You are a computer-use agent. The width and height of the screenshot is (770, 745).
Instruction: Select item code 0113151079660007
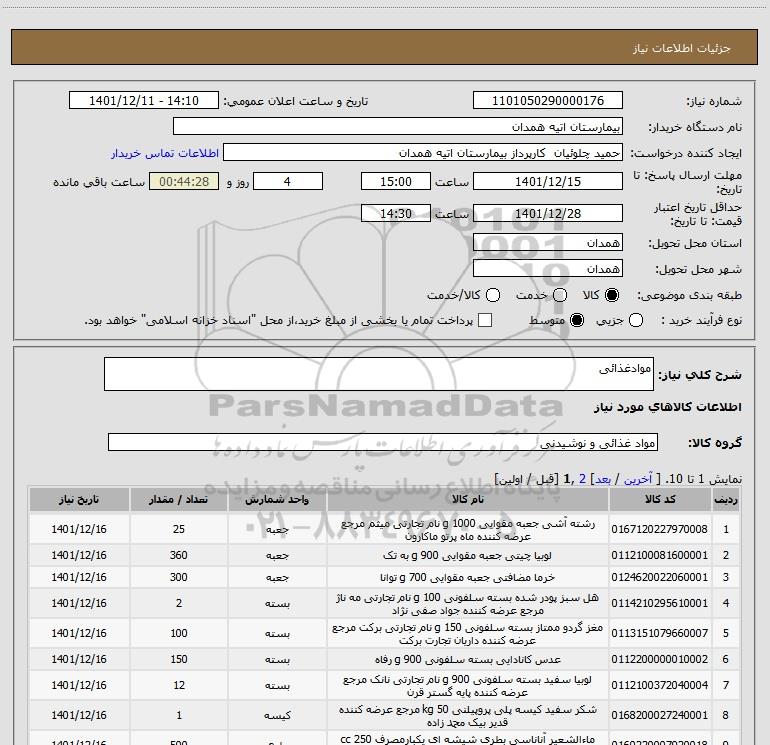click(x=660, y=634)
